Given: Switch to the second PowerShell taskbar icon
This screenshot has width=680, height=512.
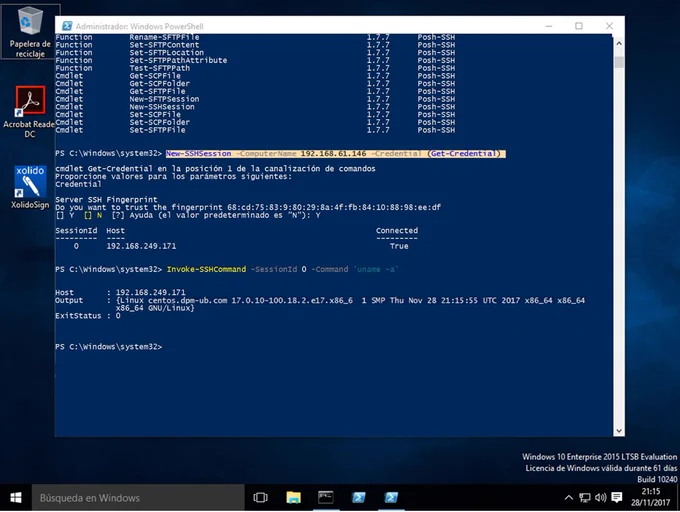Looking at the screenshot, I should (x=391, y=498).
